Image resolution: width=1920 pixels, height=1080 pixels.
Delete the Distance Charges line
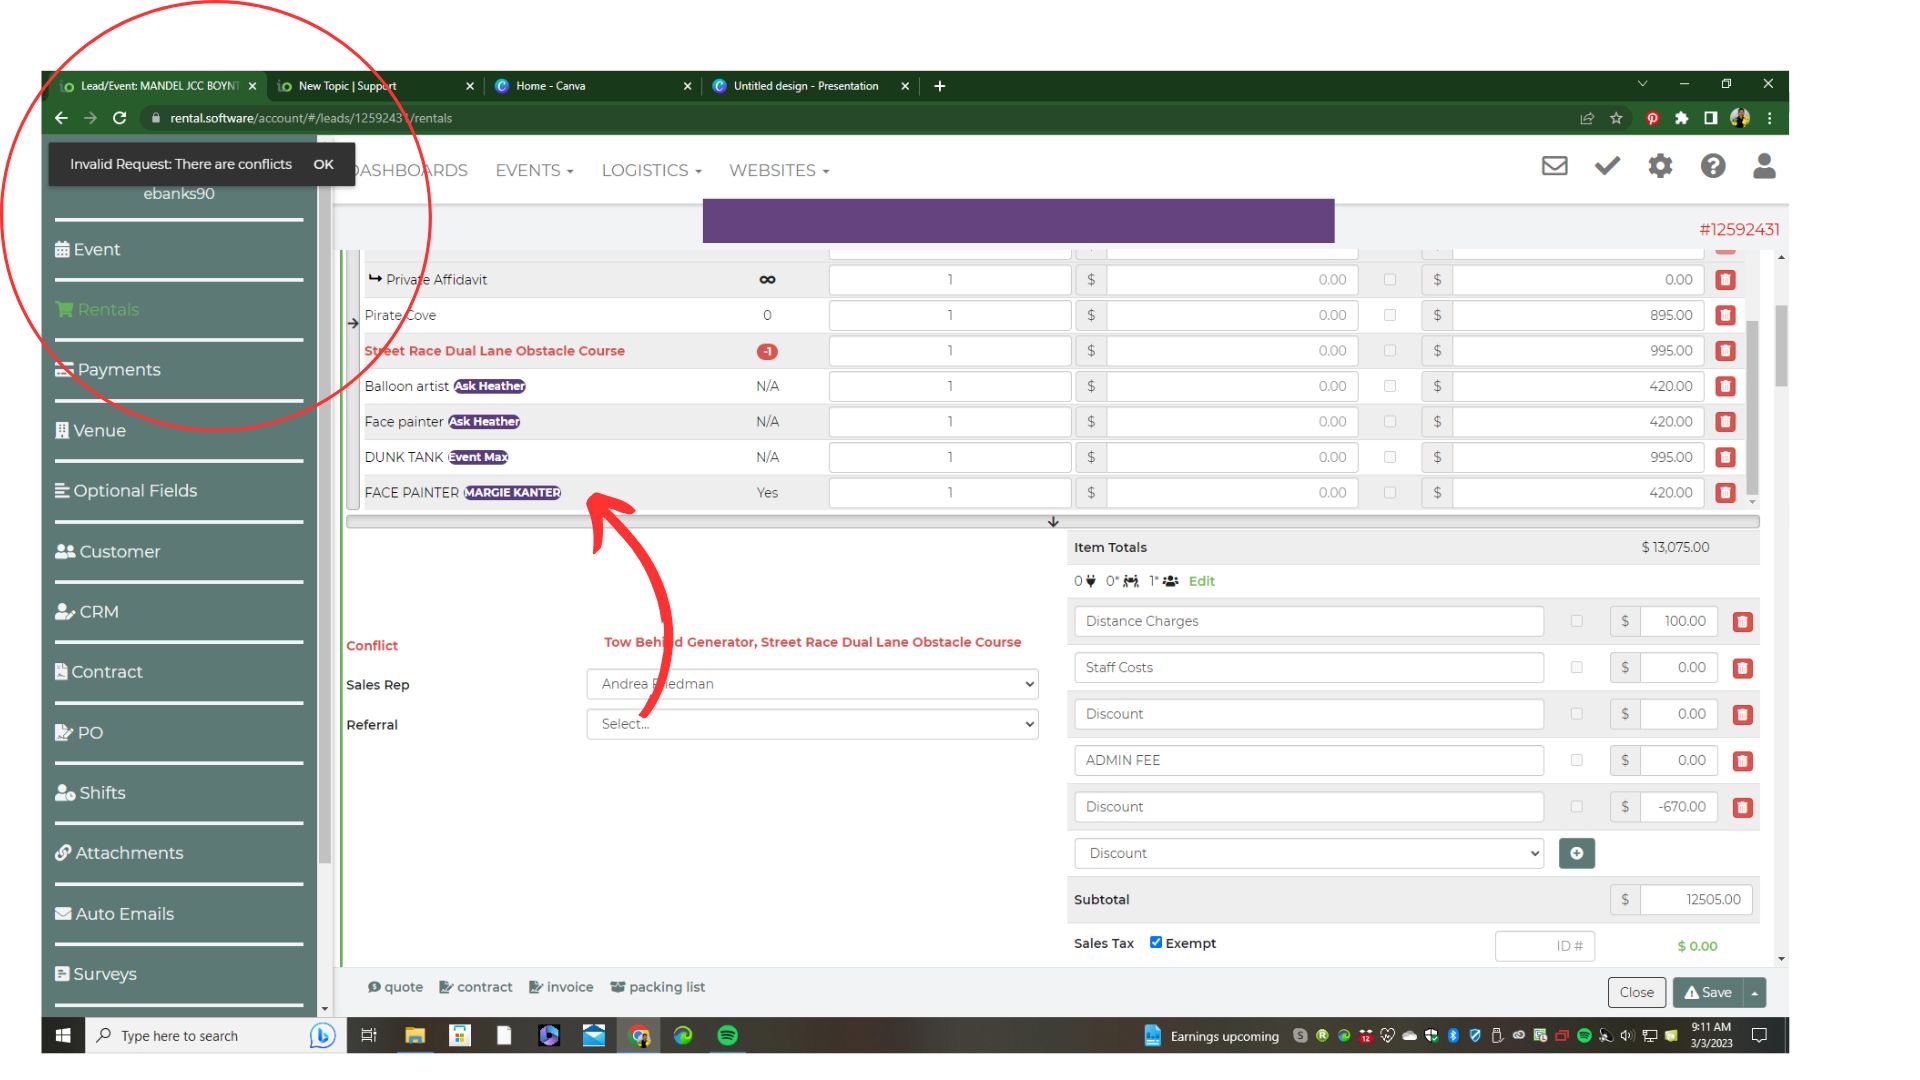tap(1742, 622)
